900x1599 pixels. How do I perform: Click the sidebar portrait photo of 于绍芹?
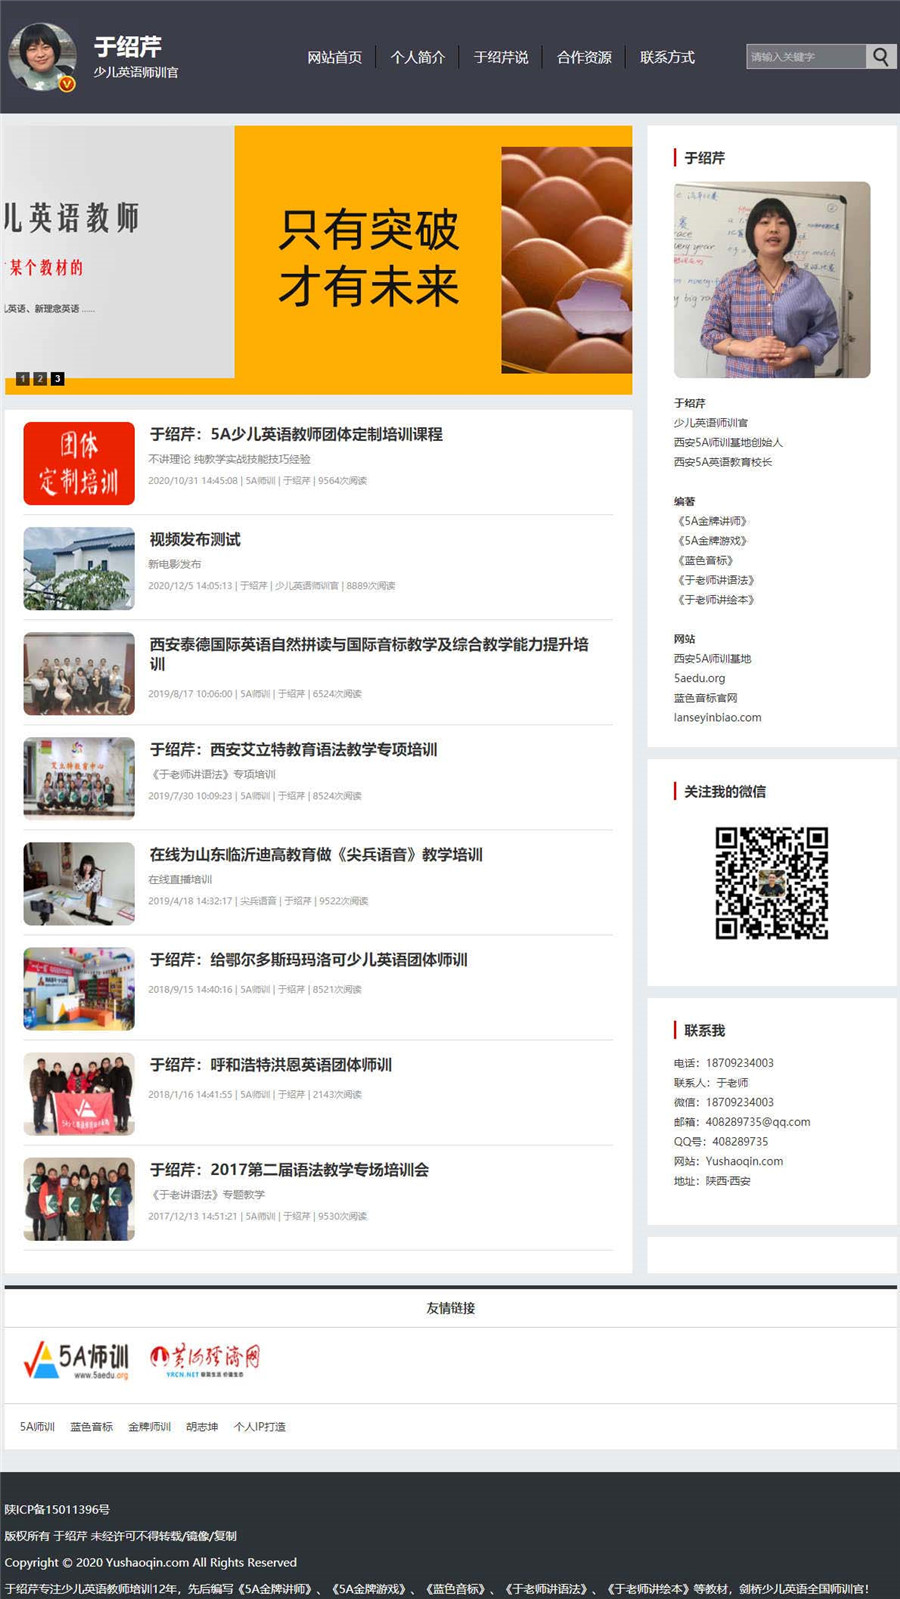[x=772, y=280]
